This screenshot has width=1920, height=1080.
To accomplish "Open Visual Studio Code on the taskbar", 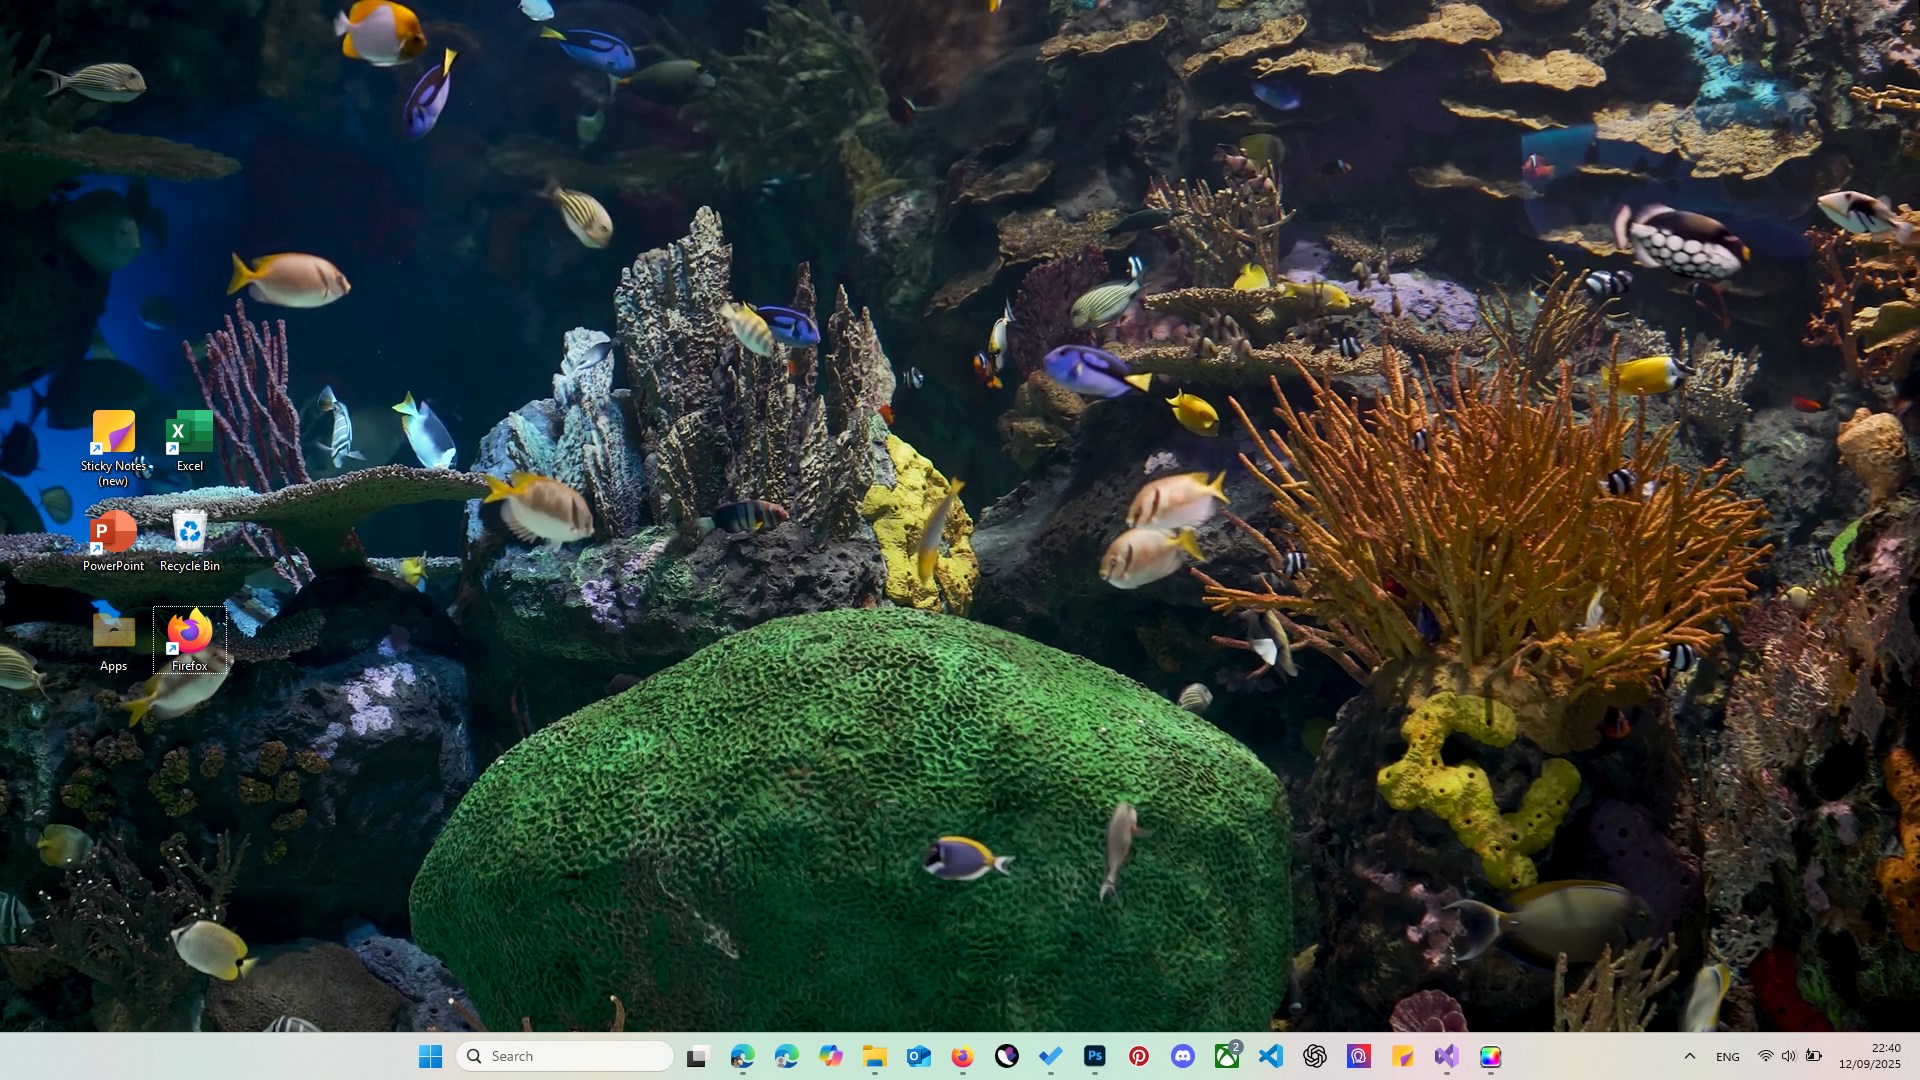I will 1271,1056.
